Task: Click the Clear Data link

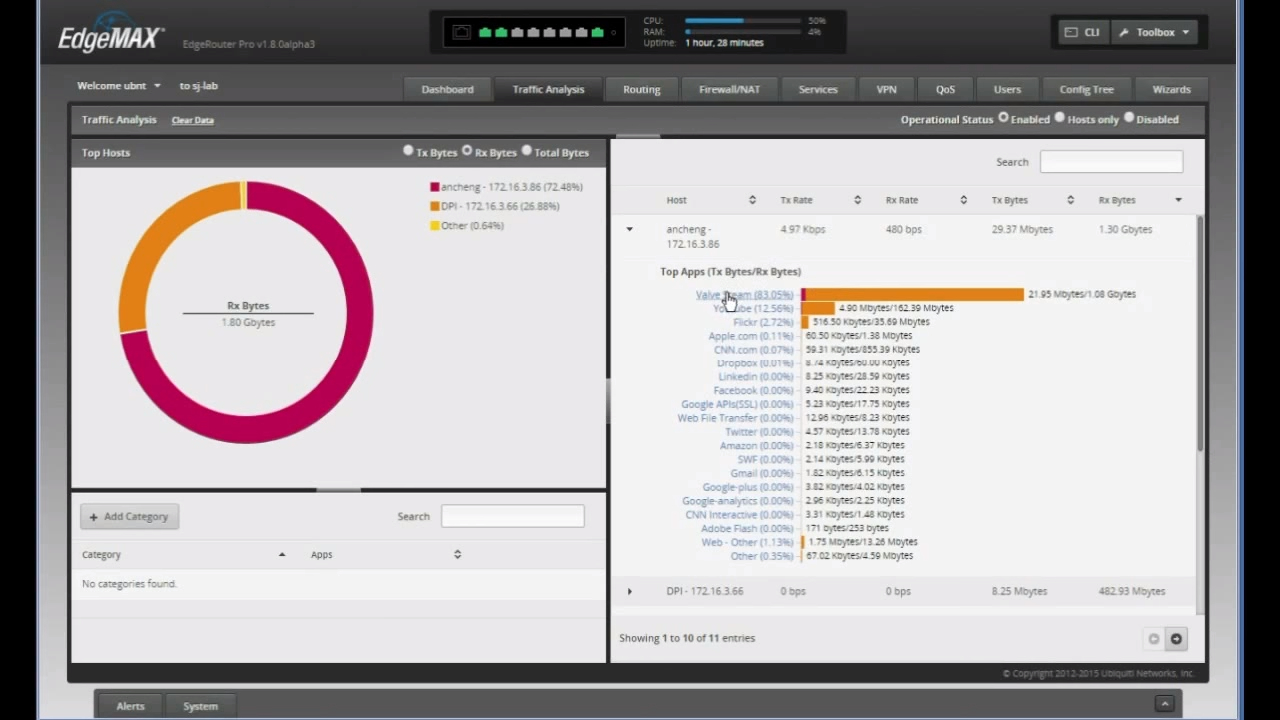Action: click(x=192, y=120)
